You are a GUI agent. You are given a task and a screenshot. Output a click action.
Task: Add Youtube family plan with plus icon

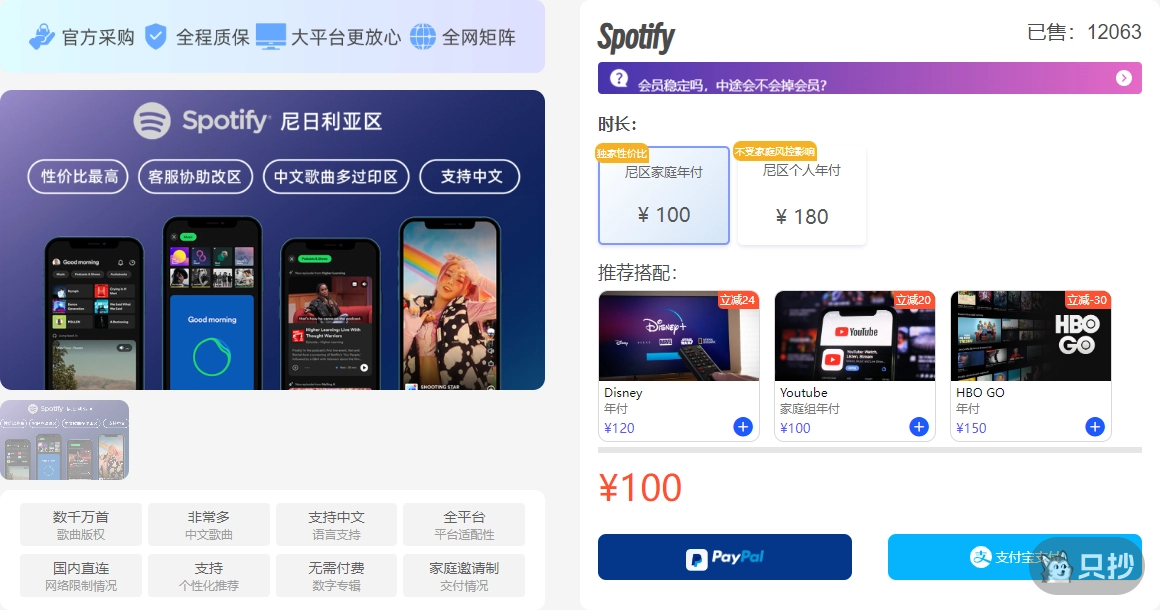click(919, 427)
